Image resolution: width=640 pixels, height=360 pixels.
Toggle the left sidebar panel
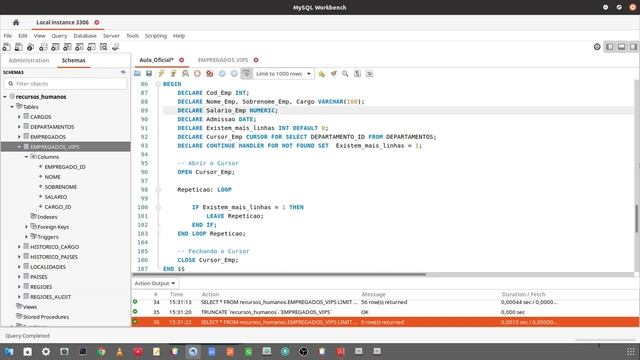pos(609,47)
